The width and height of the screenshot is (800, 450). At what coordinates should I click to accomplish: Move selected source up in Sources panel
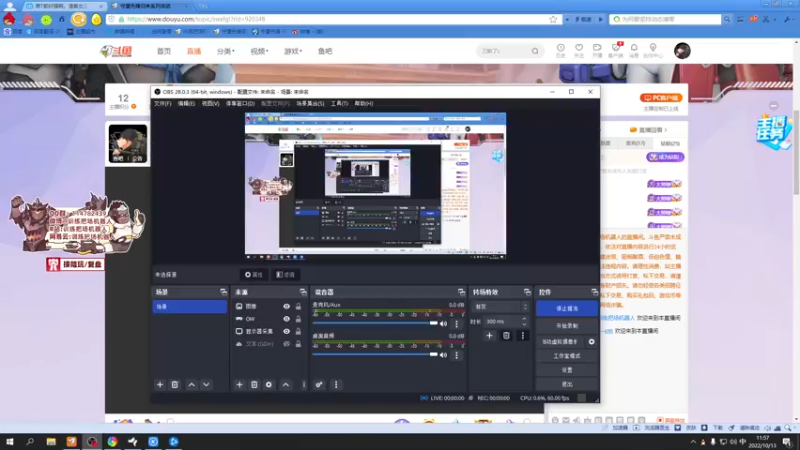tap(286, 385)
